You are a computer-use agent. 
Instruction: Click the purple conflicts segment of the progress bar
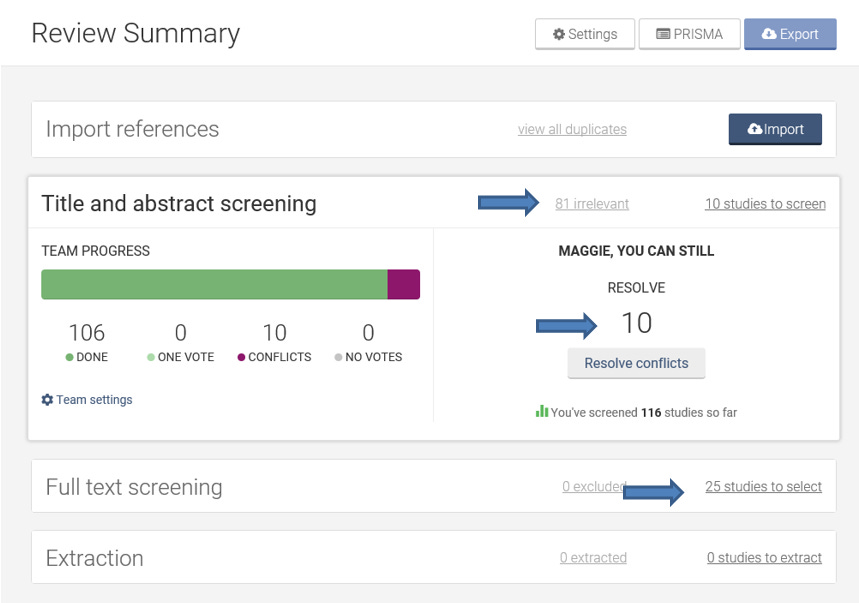pyautogui.click(x=404, y=283)
